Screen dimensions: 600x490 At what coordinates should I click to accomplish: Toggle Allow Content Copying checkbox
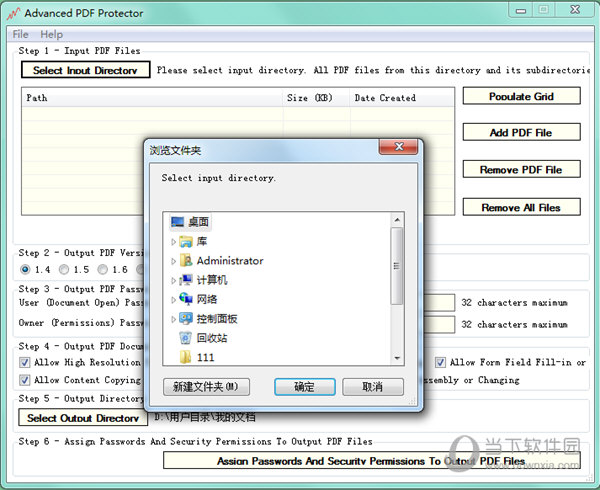coord(25,380)
